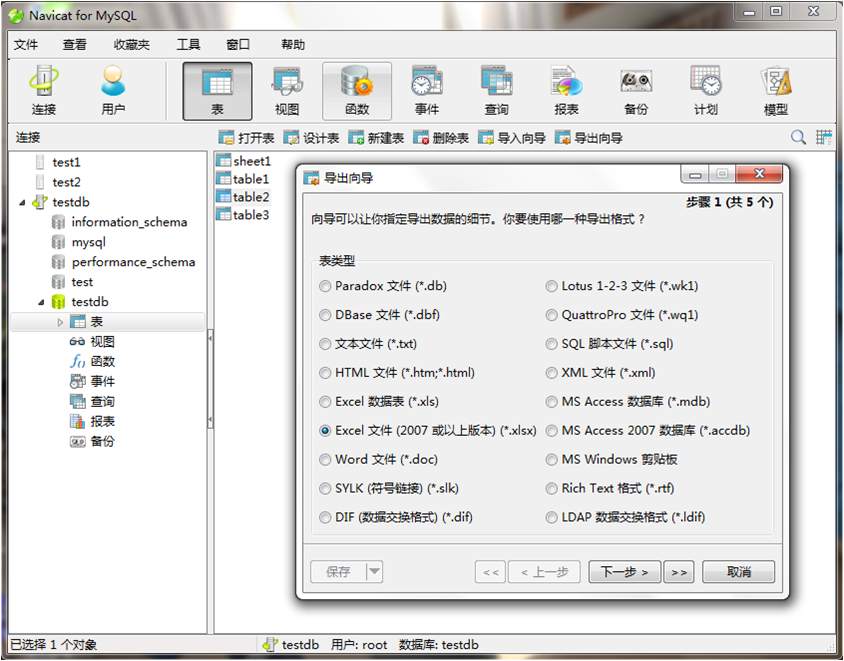The height and width of the screenshot is (661, 844).
Task: Open the dropdown arrow beside 保存 button
Action: (374, 572)
